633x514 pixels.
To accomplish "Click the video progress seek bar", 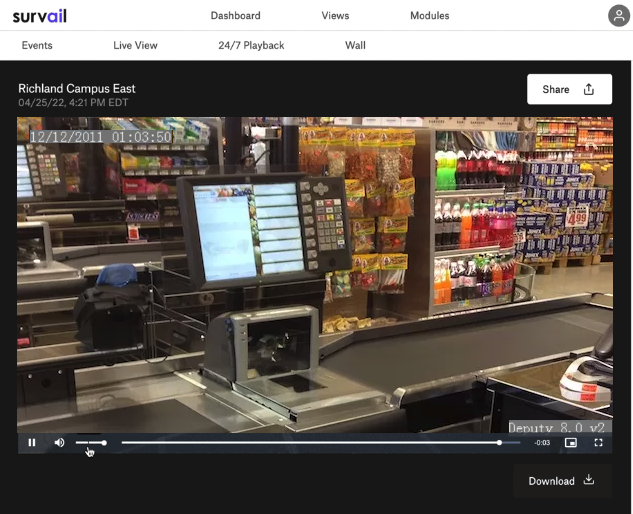I will (310, 442).
